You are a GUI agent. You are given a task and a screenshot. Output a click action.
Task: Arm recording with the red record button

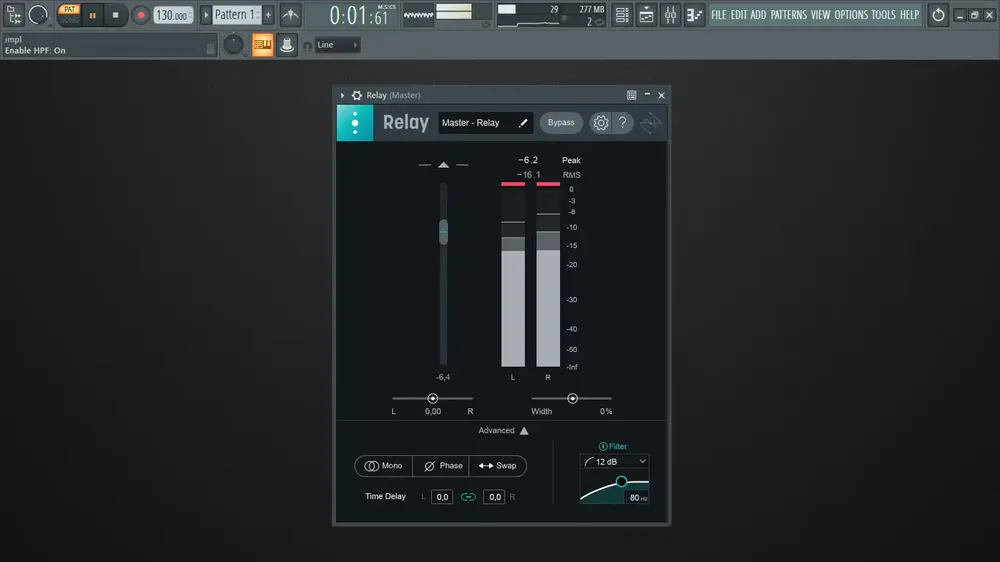point(141,15)
